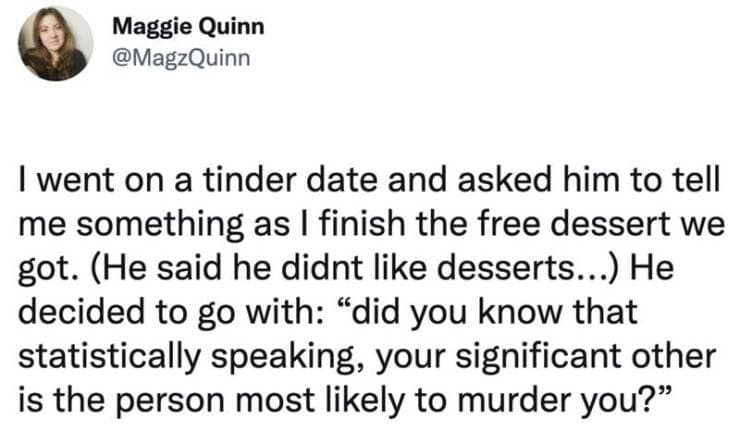
Task: Click Maggie Quinn's profile avatar
Action: (55, 42)
